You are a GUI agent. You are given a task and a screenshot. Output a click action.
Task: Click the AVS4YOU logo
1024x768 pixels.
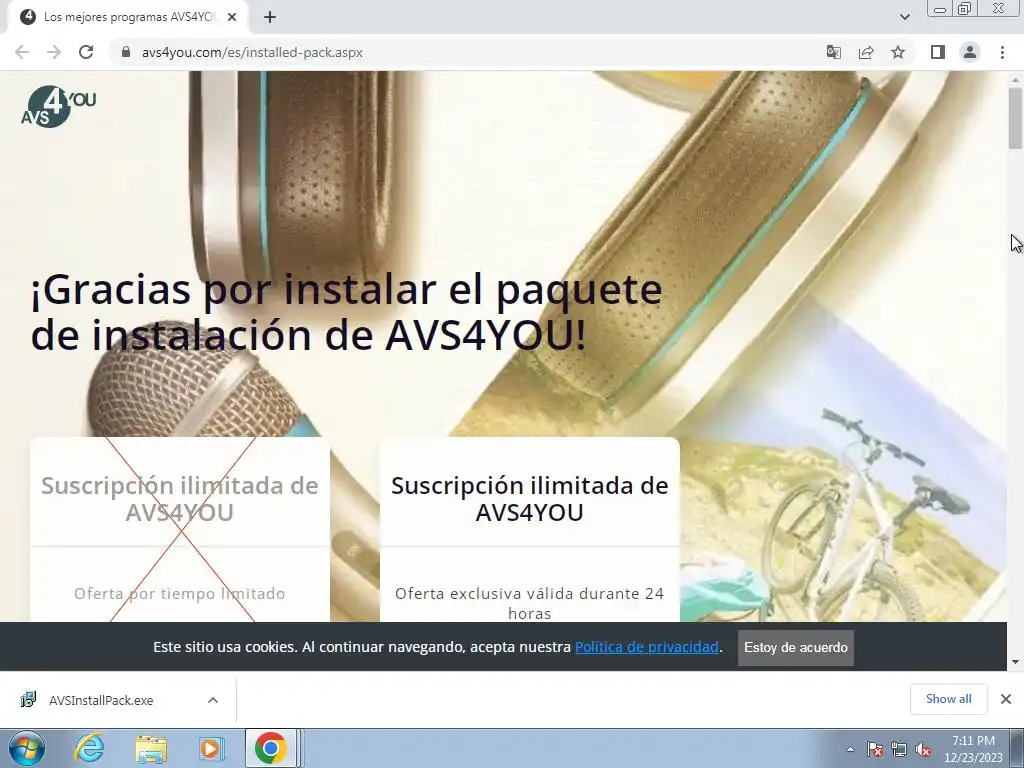(58, 106)
